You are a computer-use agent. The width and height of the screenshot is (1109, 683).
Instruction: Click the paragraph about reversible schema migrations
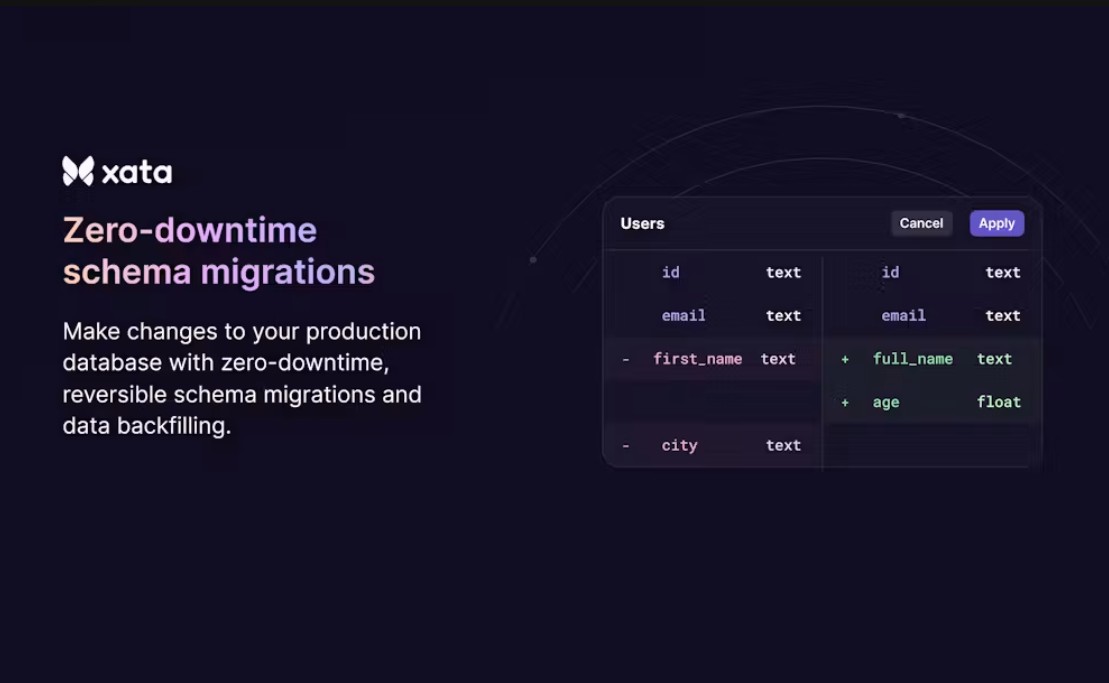(242, 378)
